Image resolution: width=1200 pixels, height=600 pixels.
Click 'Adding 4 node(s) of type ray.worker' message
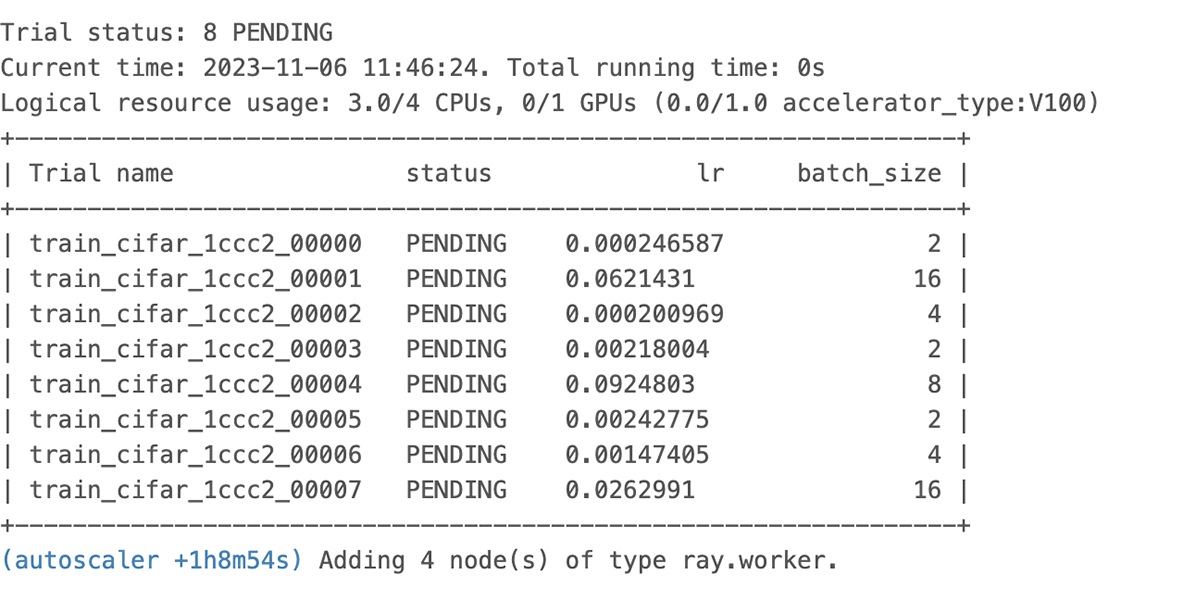click(x=578, y=560)
